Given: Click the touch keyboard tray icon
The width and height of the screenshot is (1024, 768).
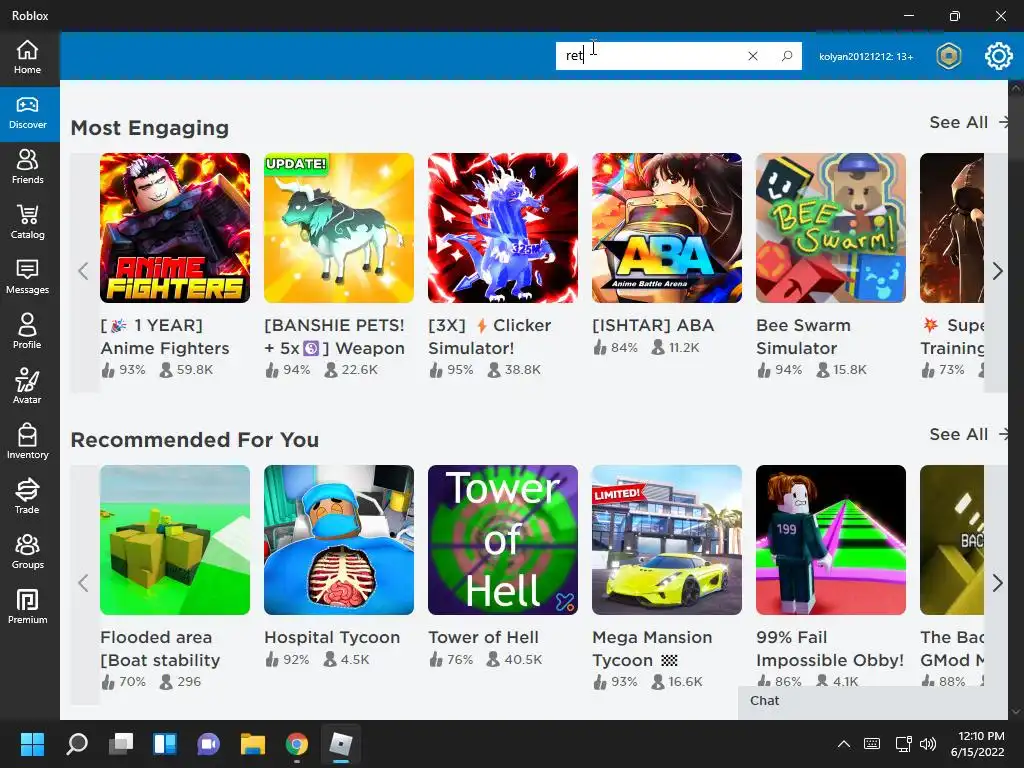Looking at the screenshot, I should coord(872,744).
